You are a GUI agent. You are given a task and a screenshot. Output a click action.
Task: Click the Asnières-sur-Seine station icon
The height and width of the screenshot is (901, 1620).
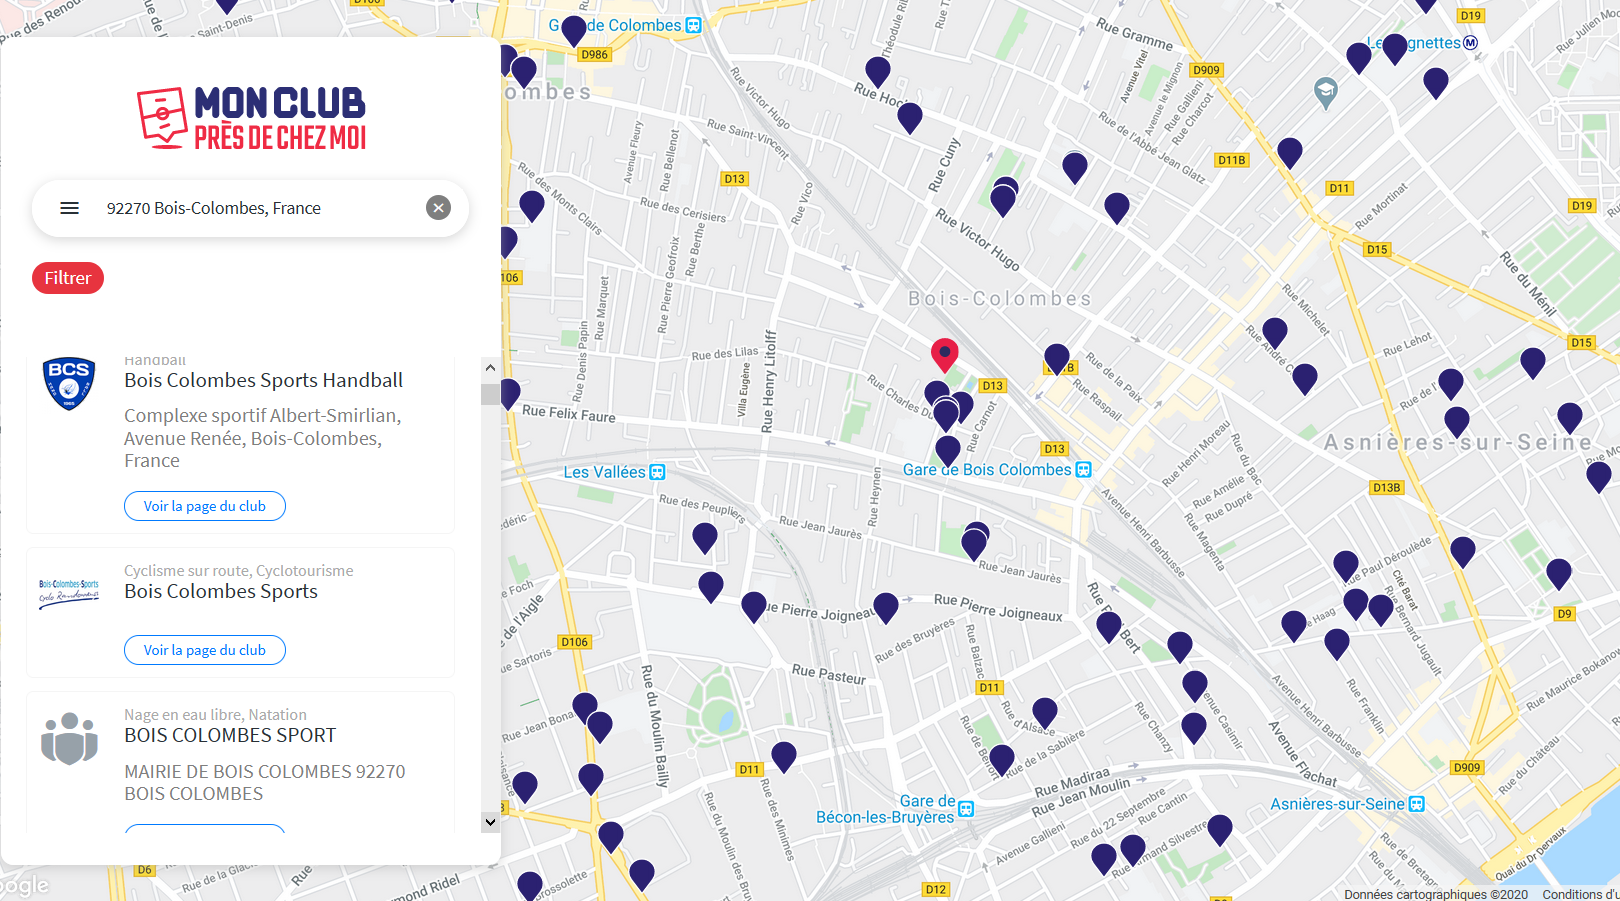pyautogui.click(x=1417, y=804)
